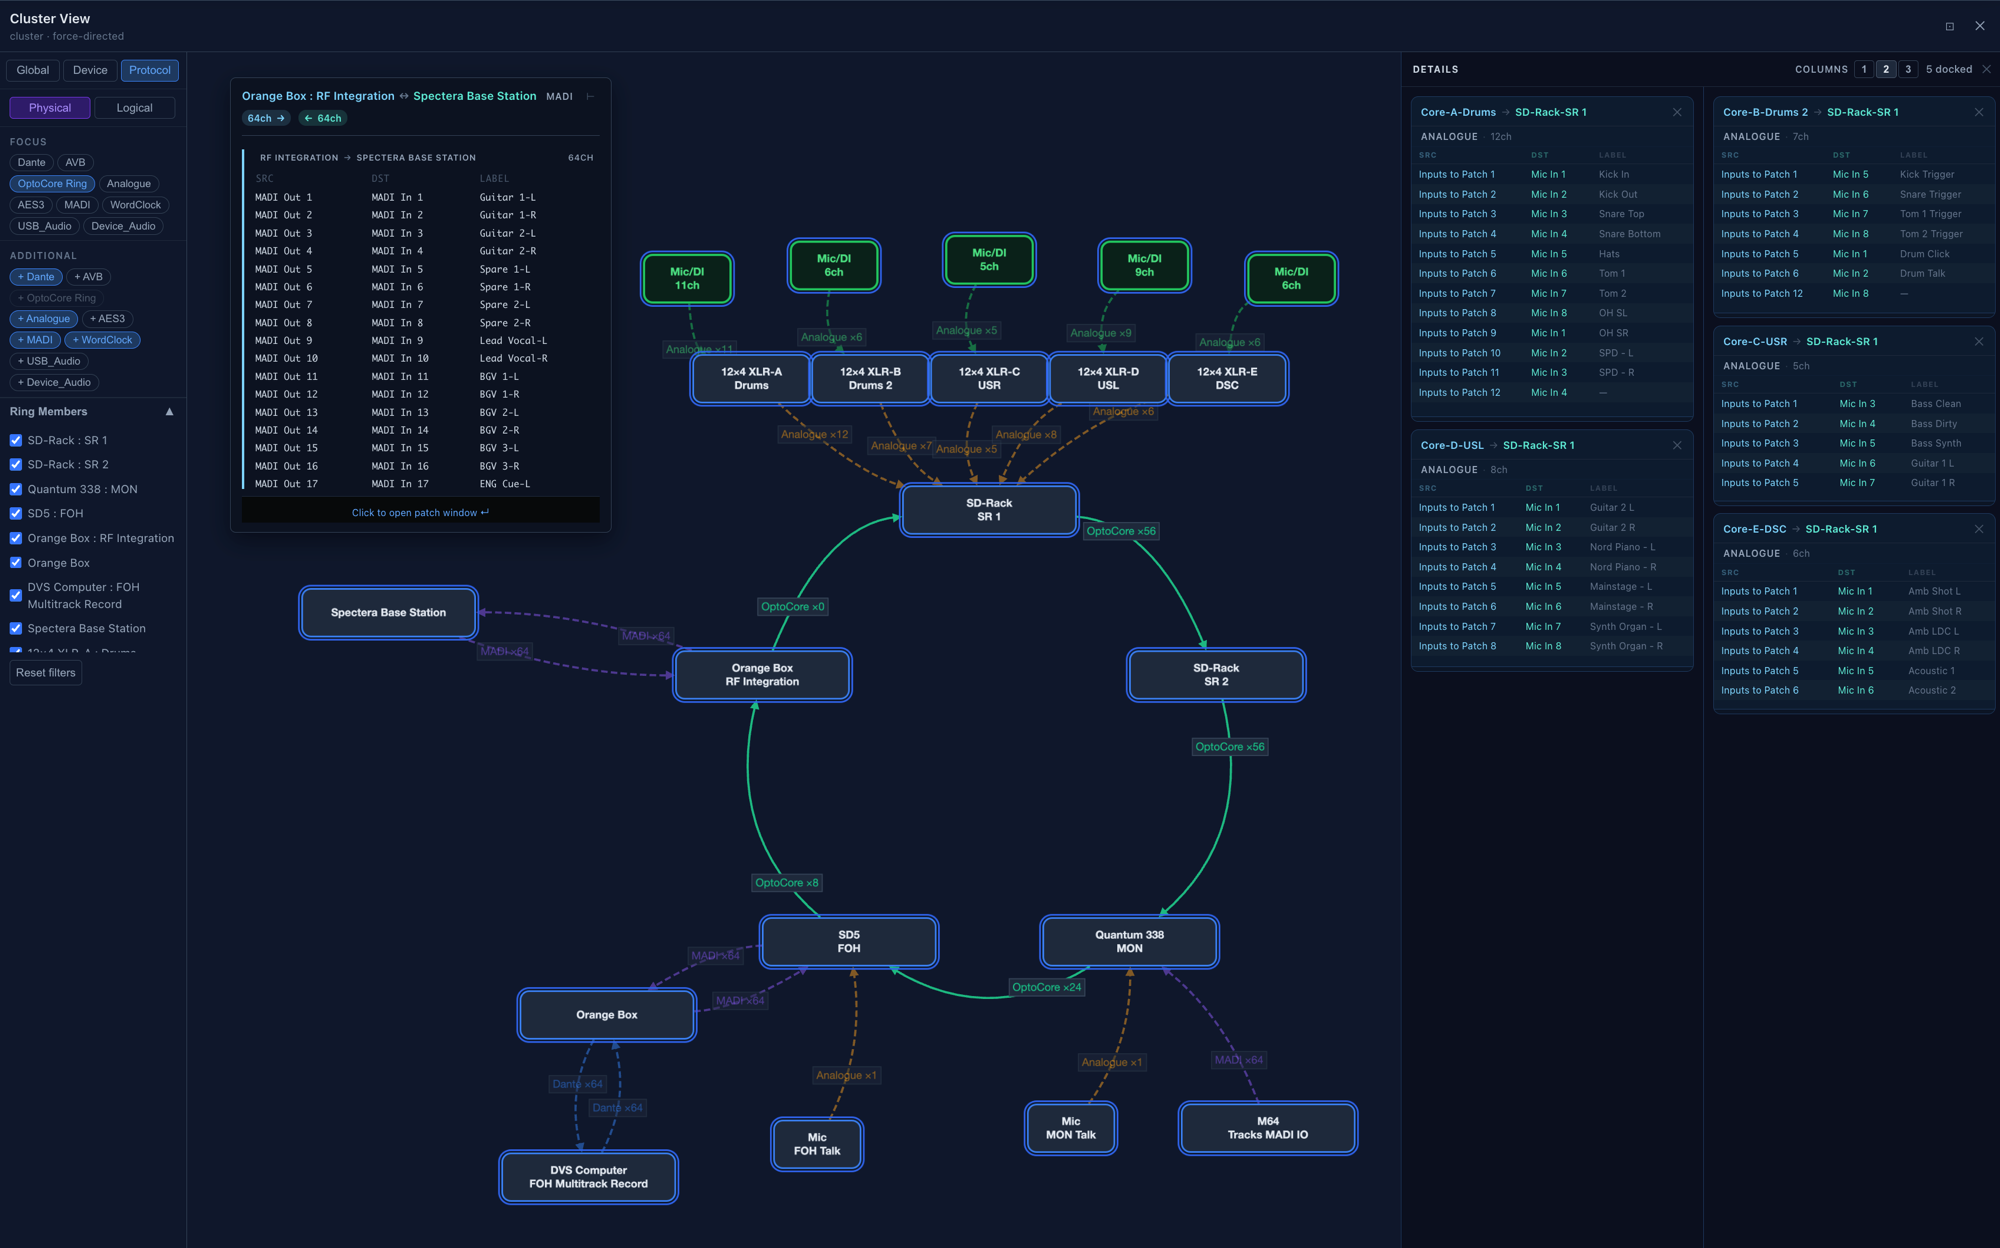Uncheck Spectera Base Station ring member
This screenshot has width=2000, height=1248.
[x=16, y=628]
